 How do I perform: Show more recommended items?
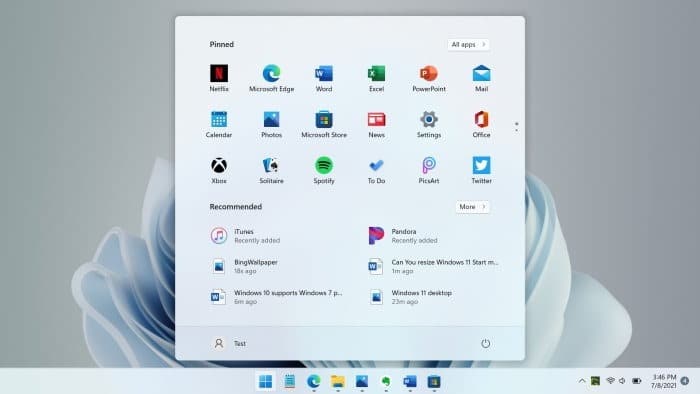pyautogui.click(x=472, y=207)
